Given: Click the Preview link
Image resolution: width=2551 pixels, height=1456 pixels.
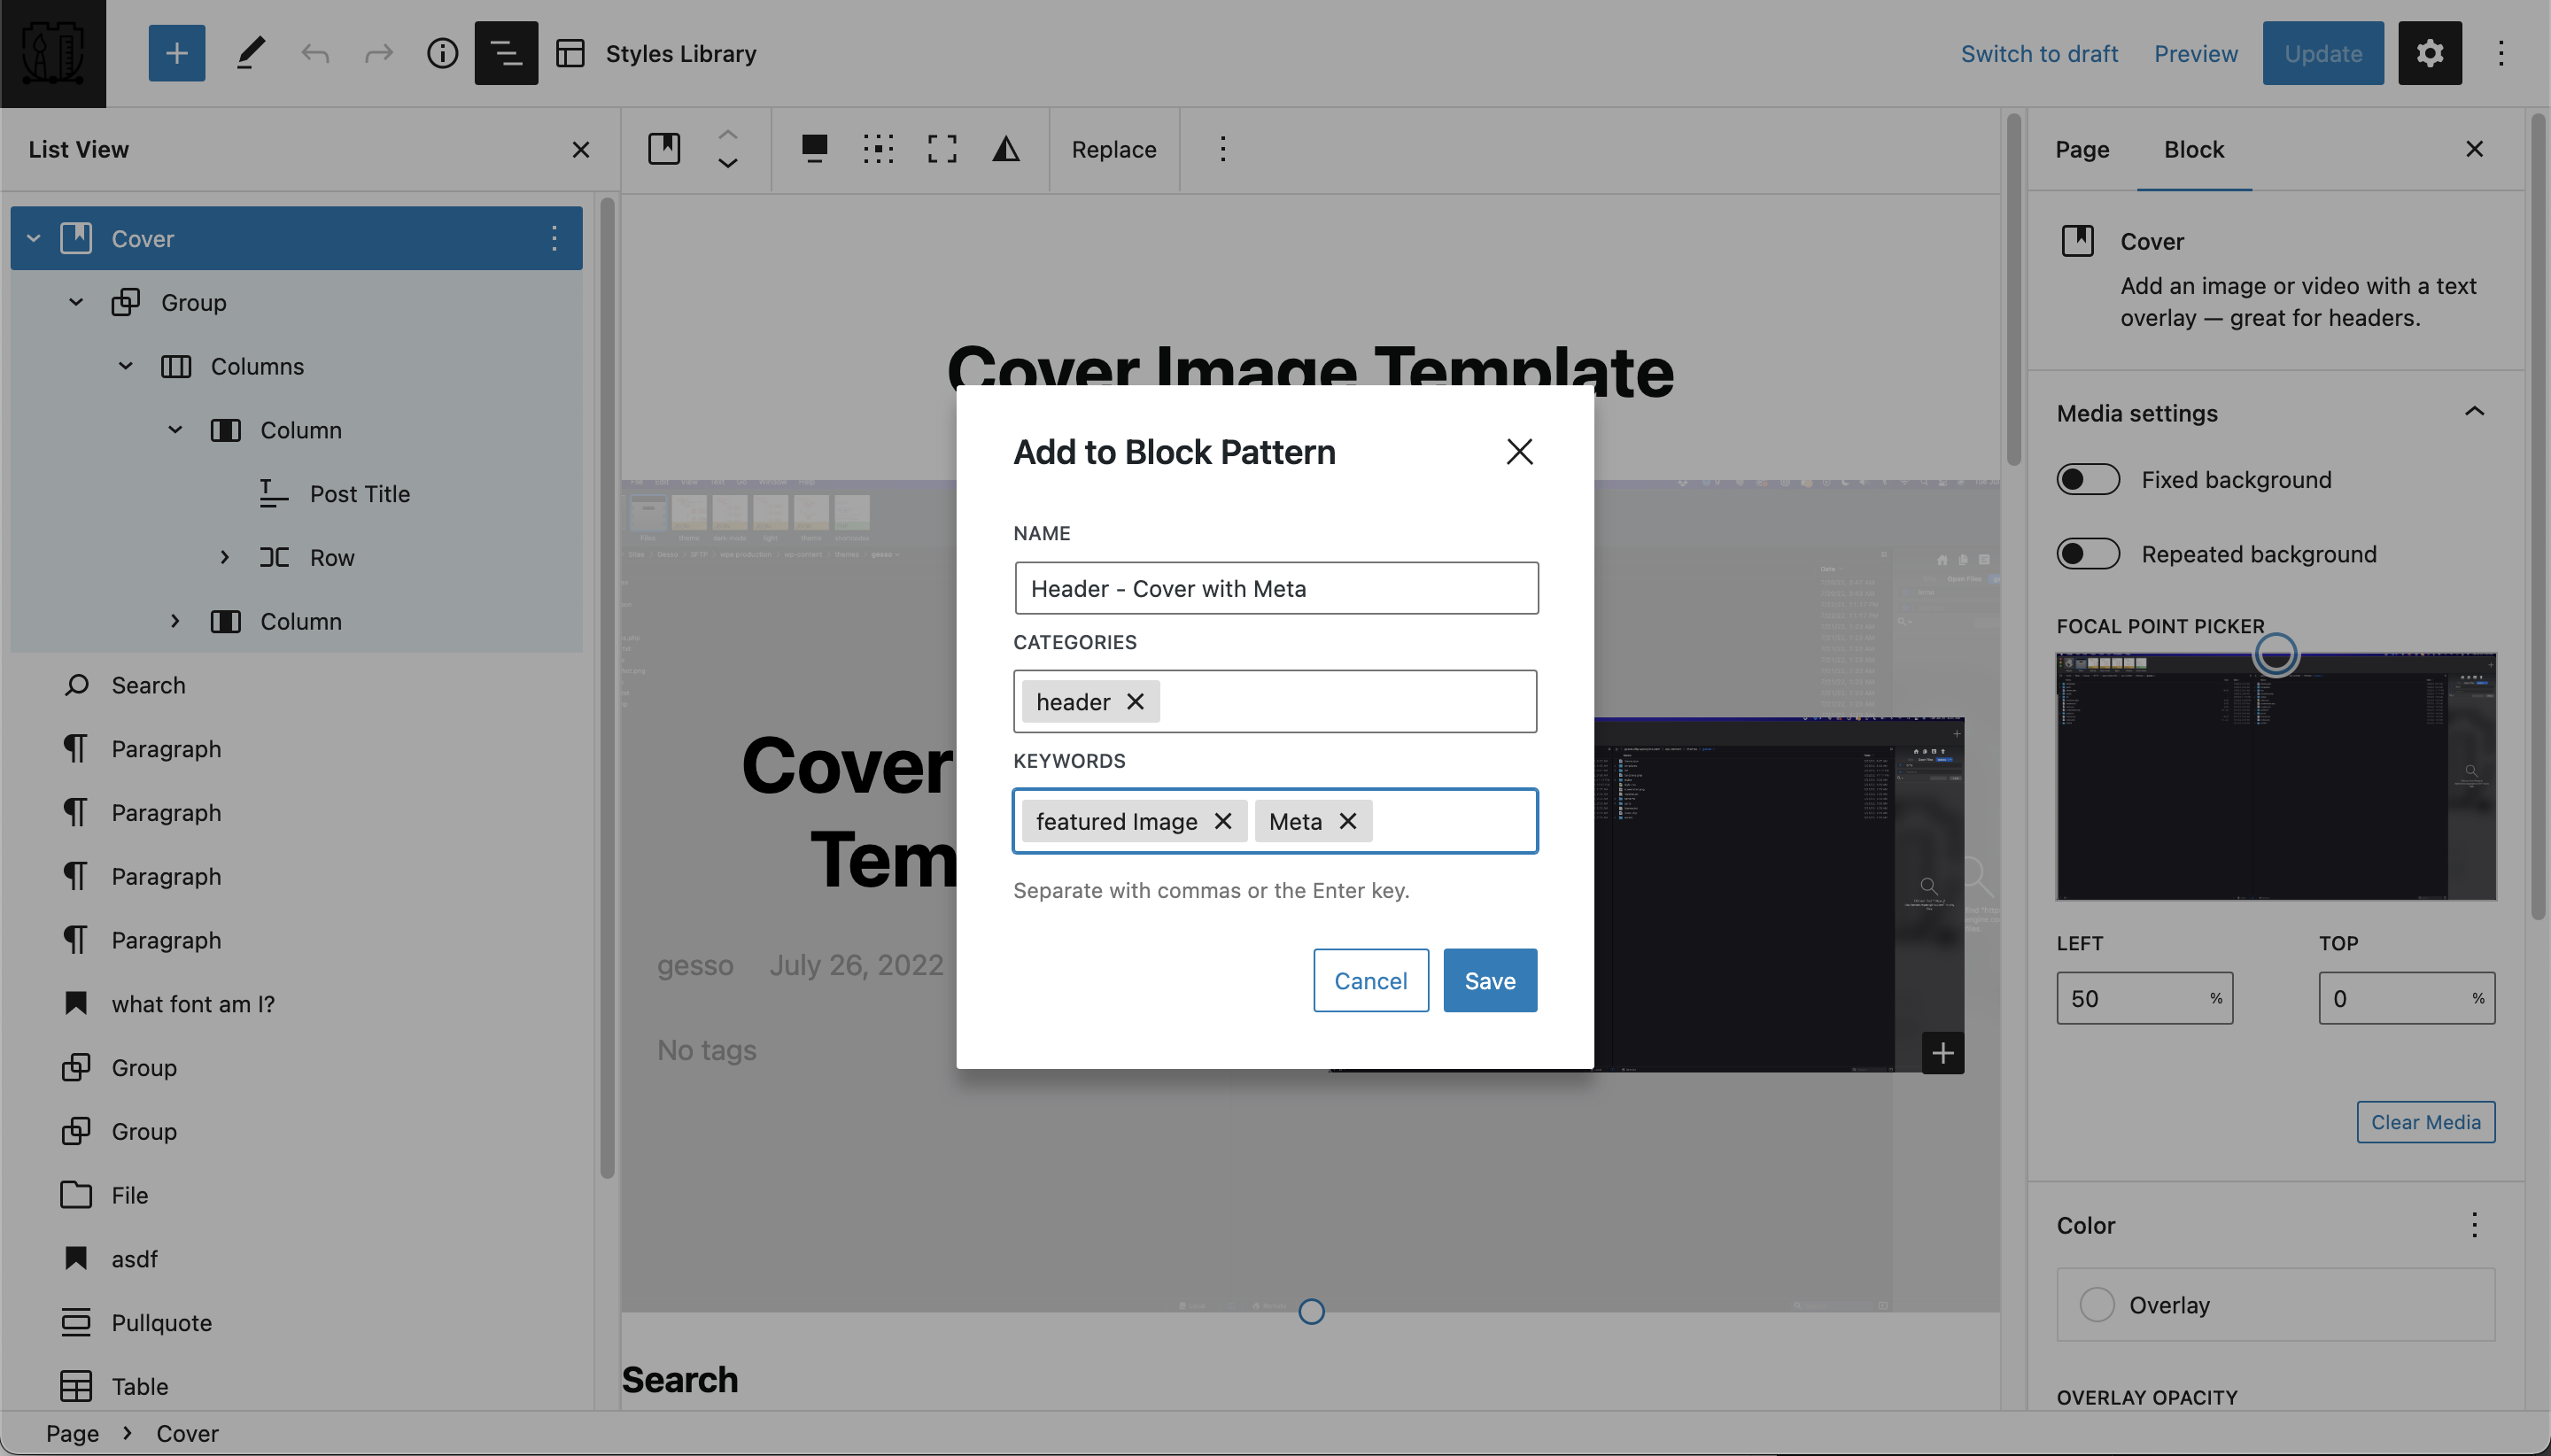Looking at the screenshot, I should pos(2196,53).
